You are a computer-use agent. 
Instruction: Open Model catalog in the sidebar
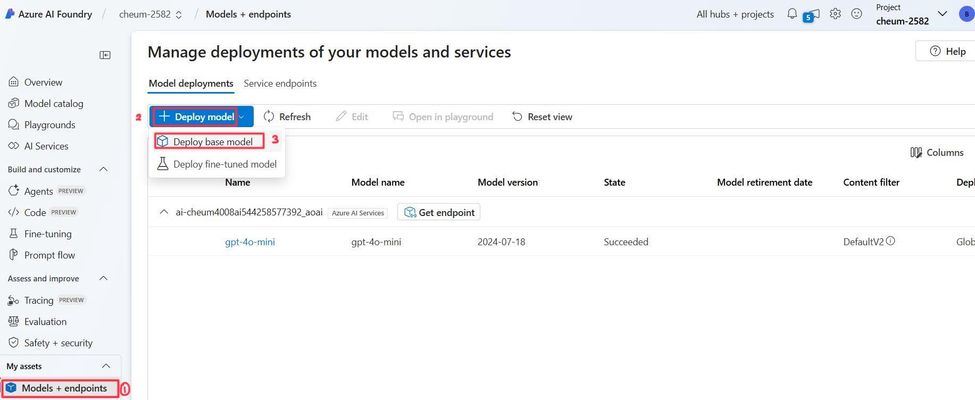53,103
